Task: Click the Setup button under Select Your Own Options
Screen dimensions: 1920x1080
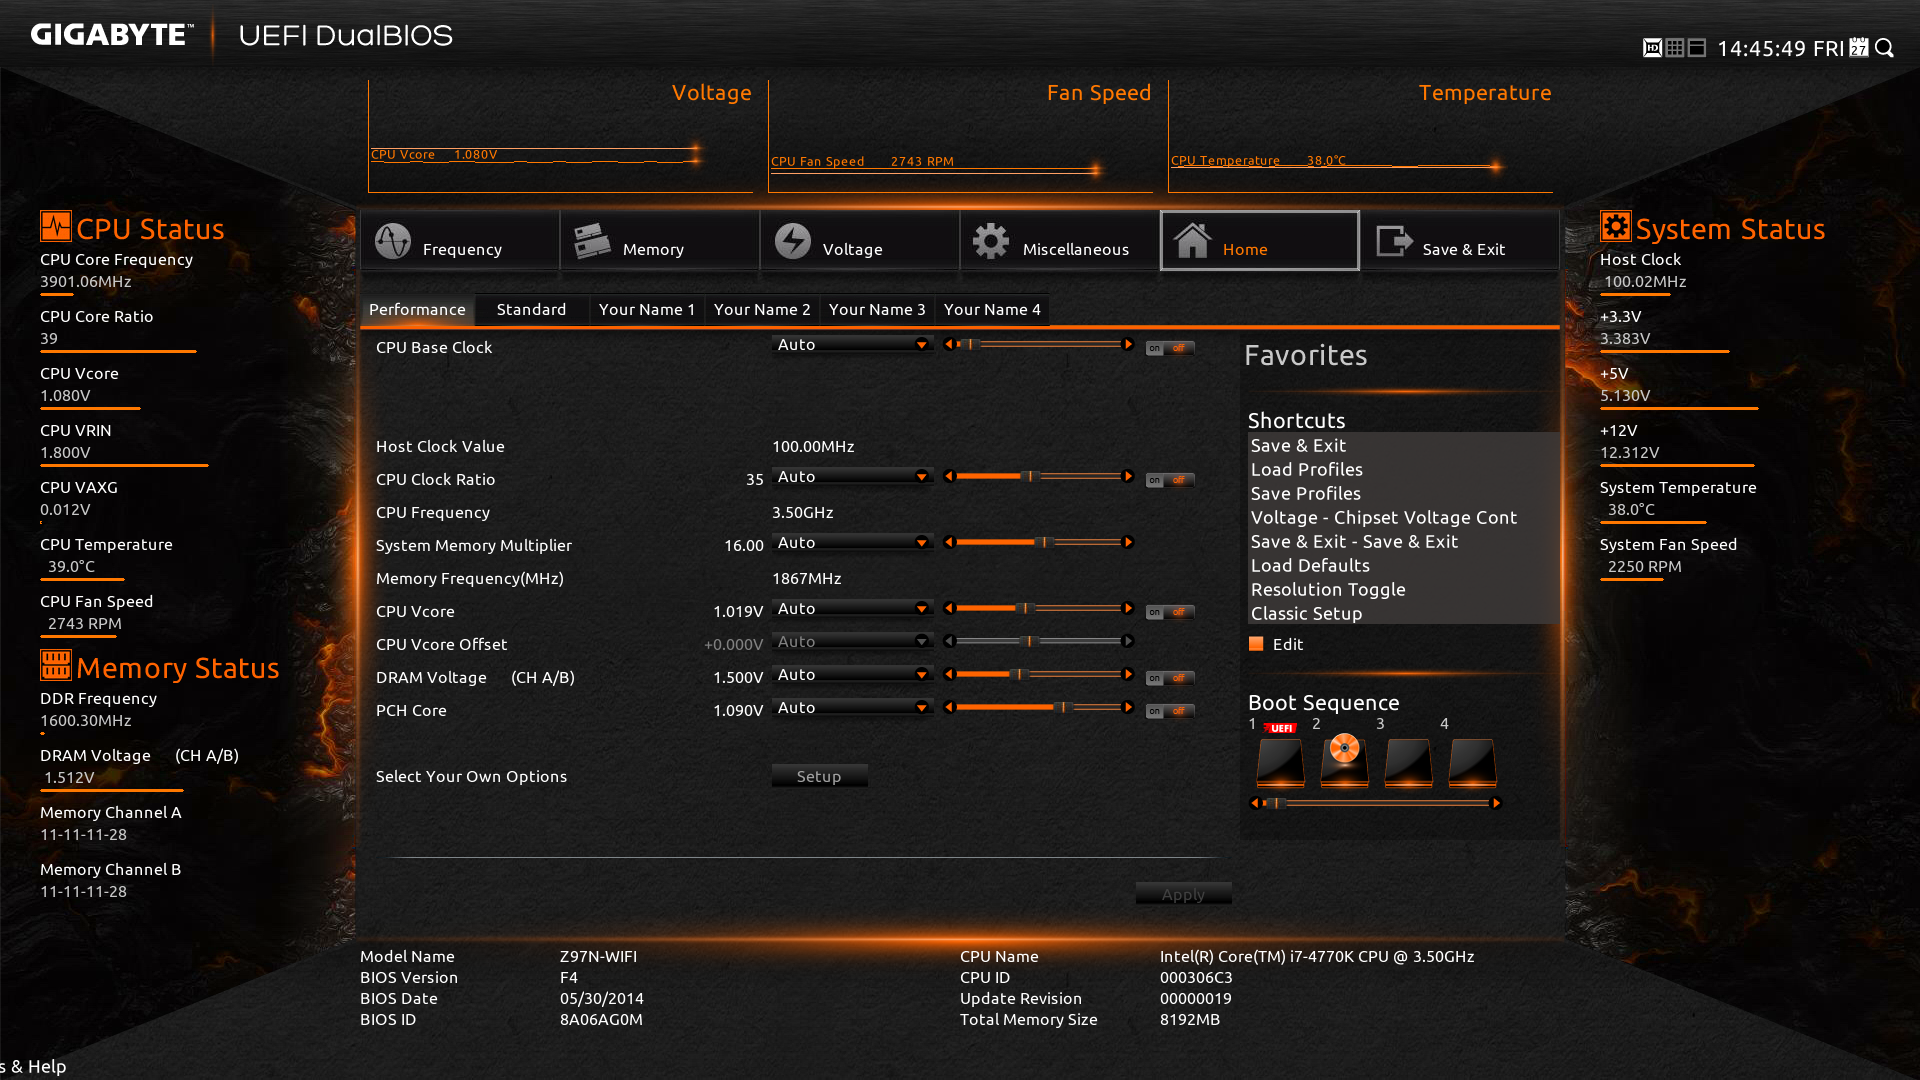Action: click(x=816, y=775)
